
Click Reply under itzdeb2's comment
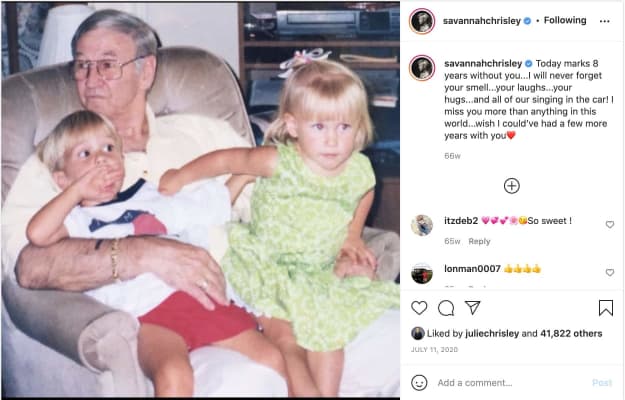click(x=480, y=241)
